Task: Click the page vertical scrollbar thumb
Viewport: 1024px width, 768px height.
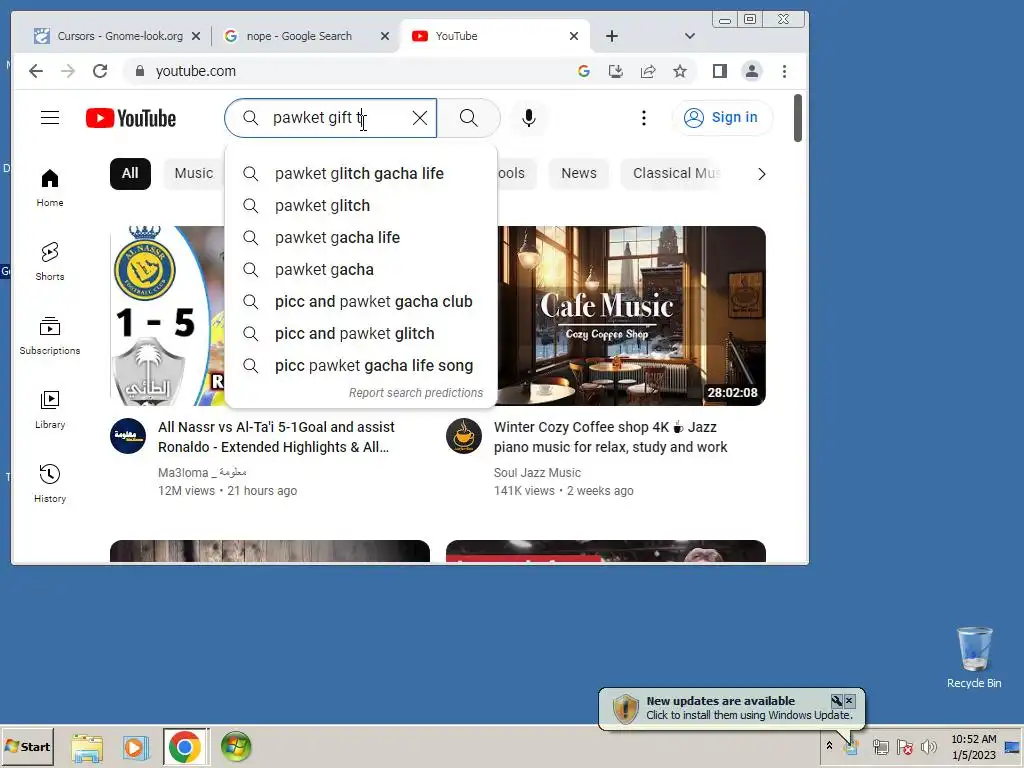Action: coord(797,118)
